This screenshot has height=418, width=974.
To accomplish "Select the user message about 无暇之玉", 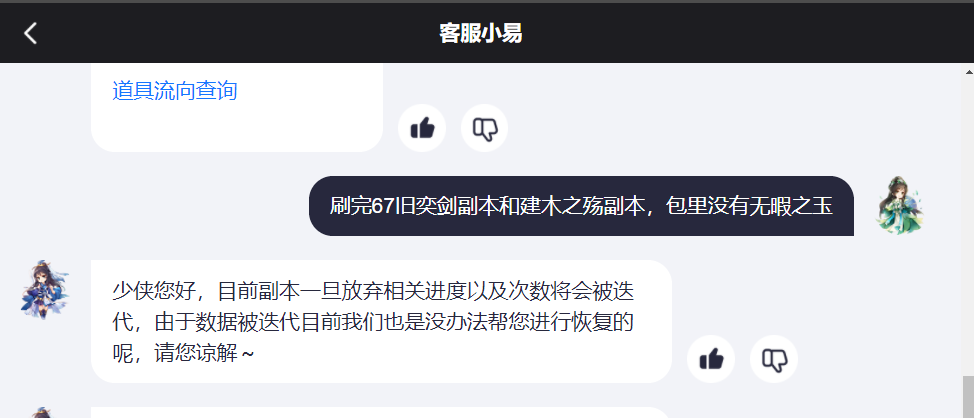I will click(581, 206).
